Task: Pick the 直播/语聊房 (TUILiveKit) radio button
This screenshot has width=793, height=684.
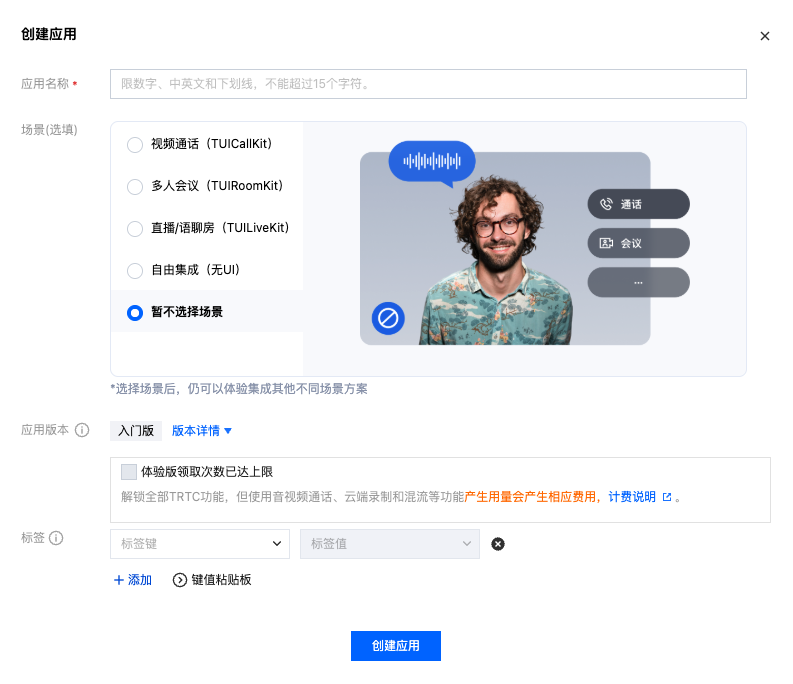Action: (x=135, y=229)
